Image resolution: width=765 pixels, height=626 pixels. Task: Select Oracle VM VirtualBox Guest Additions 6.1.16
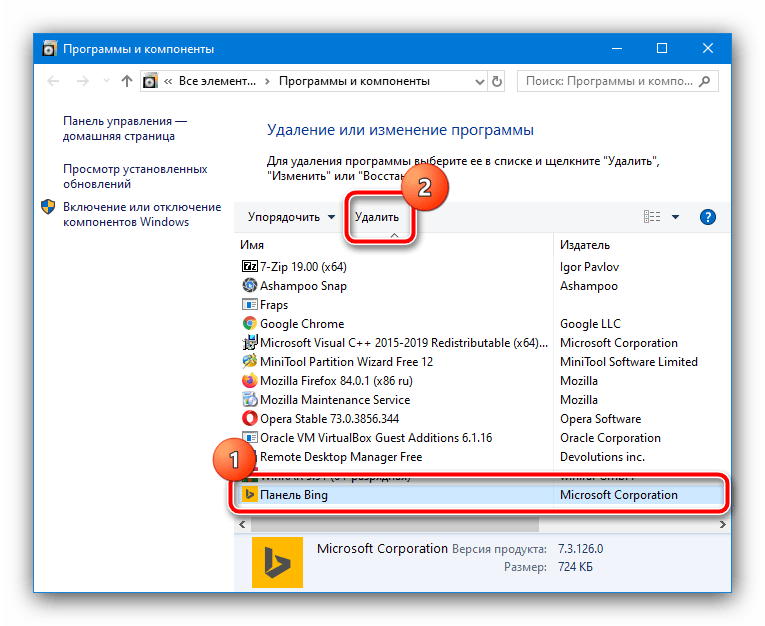point(394,438)
